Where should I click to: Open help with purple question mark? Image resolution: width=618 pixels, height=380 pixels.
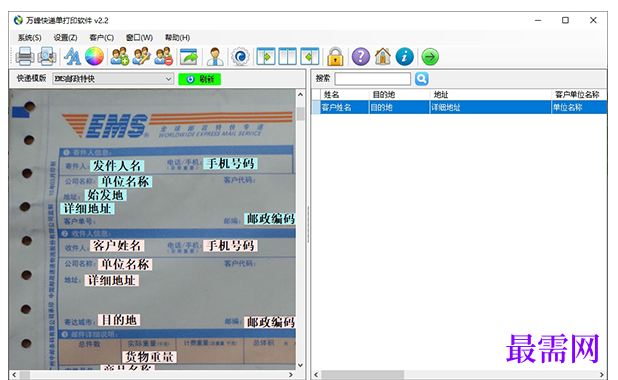(361, 56)
